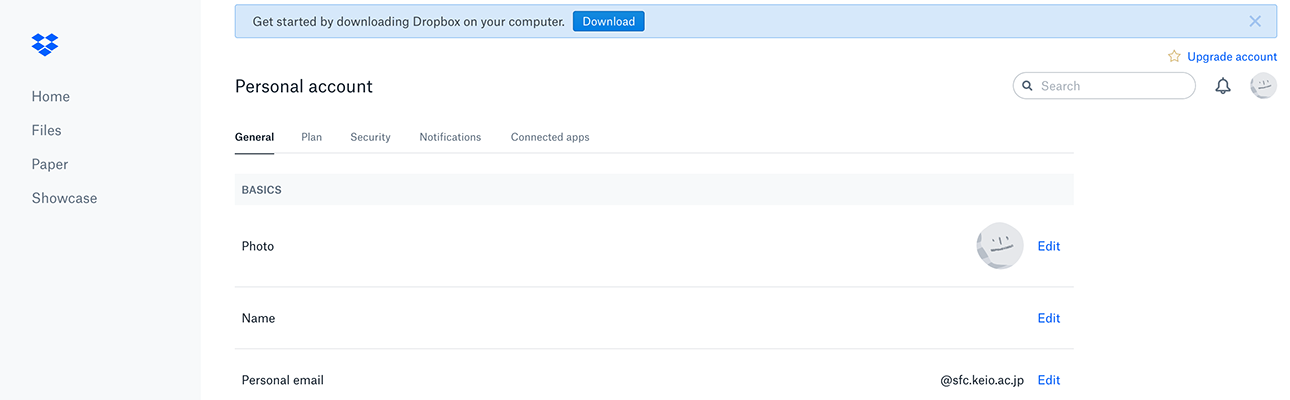
Task: Switch to the Plan tab
Action: (311, 137)
